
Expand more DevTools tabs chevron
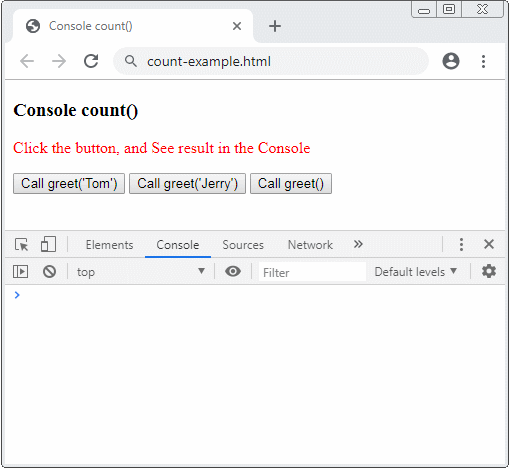tap(358, 244)
